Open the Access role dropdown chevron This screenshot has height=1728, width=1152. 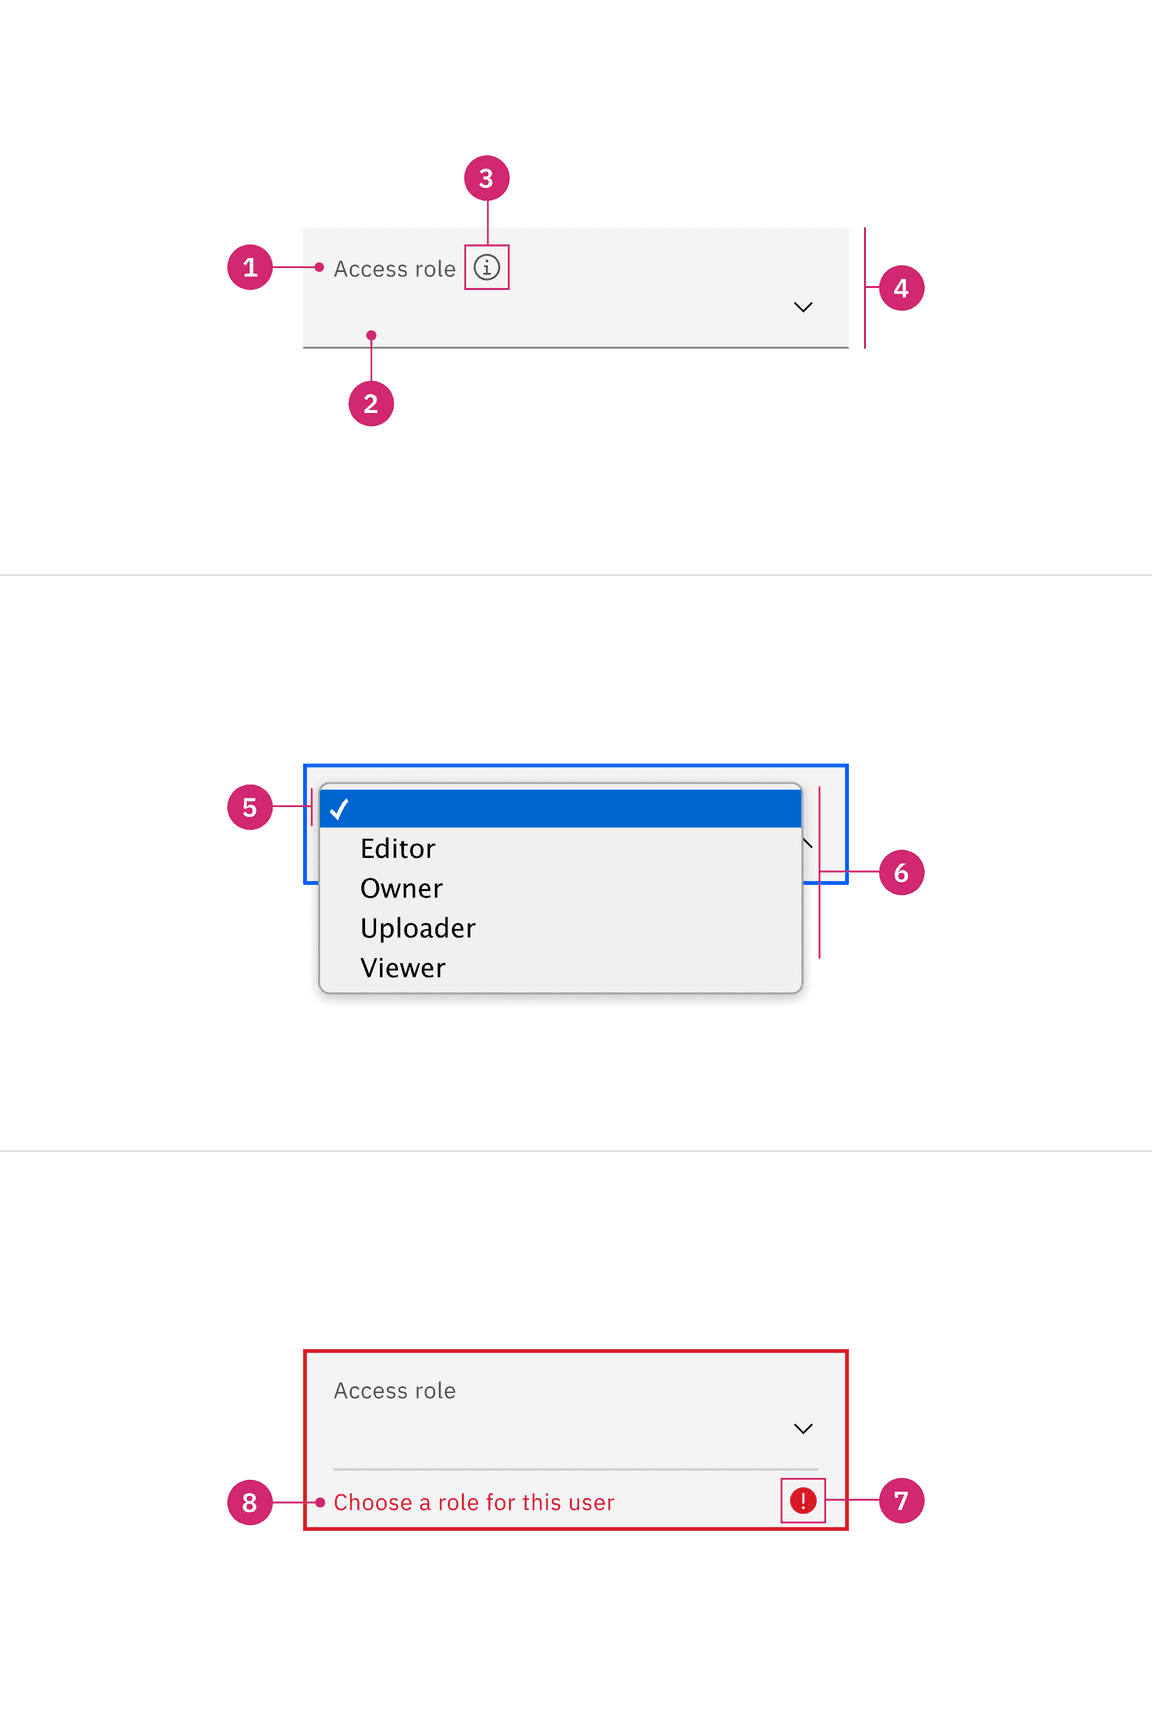coord(803,307)
